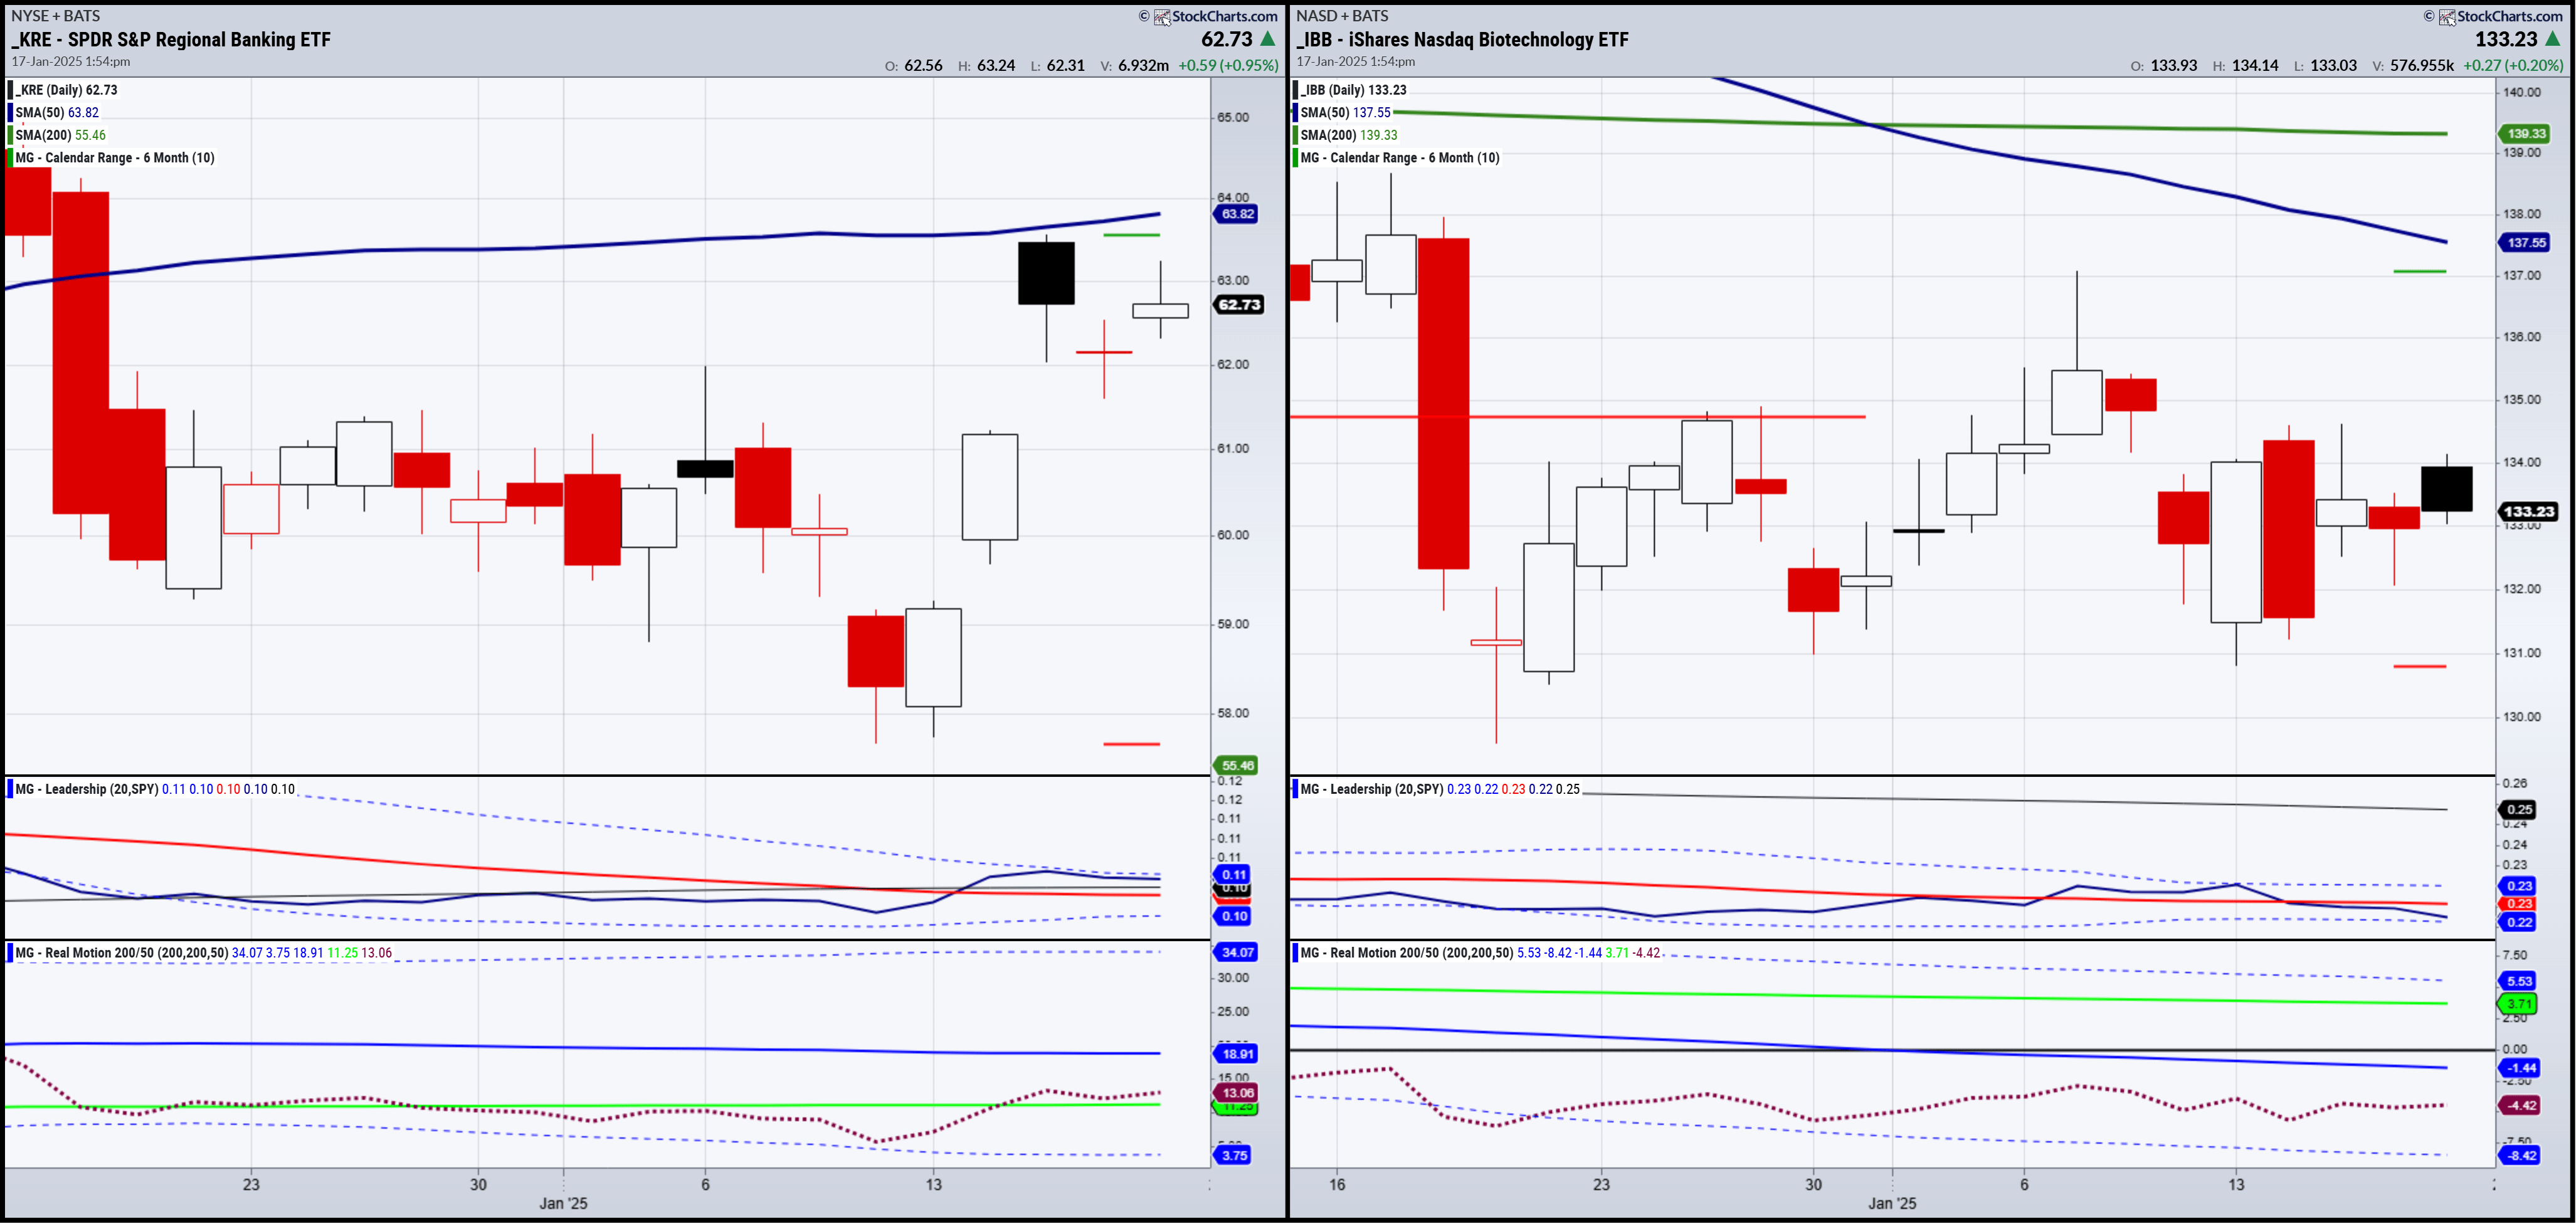Click the green 139.33 SMA price tag
Viewport: 2576px width, 1224px height.
2525,134
